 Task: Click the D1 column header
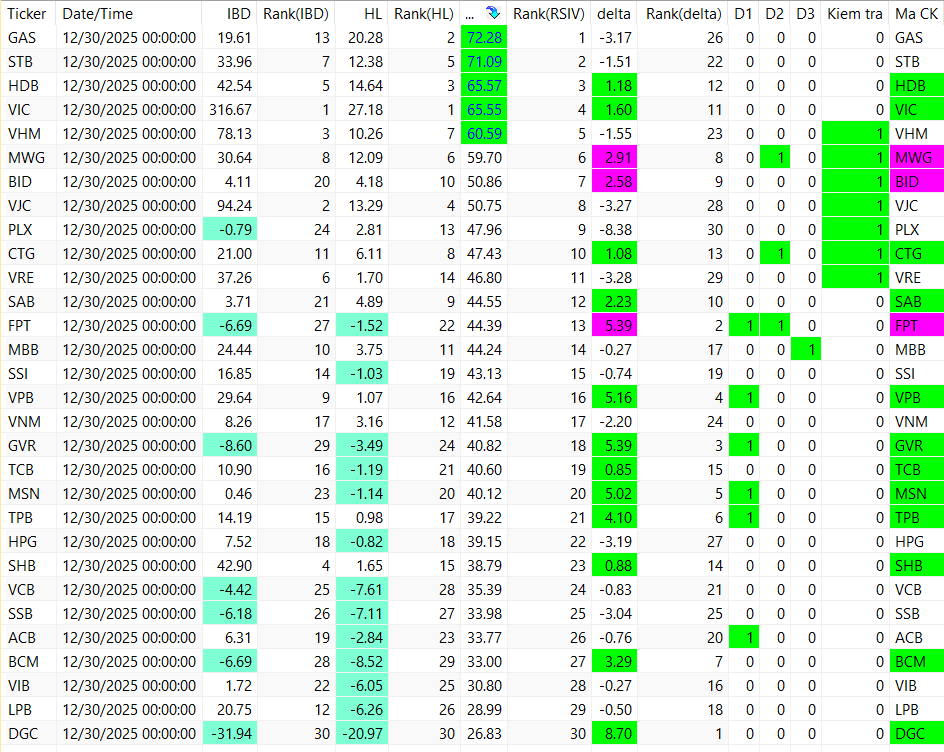point(744,13)
